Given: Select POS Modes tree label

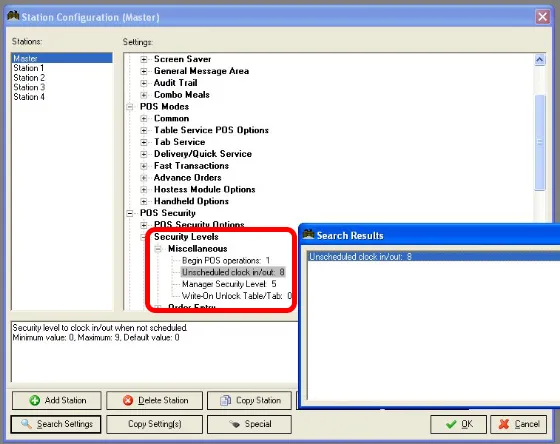Looking at the screenshot, I should click(x=164, y=106).
